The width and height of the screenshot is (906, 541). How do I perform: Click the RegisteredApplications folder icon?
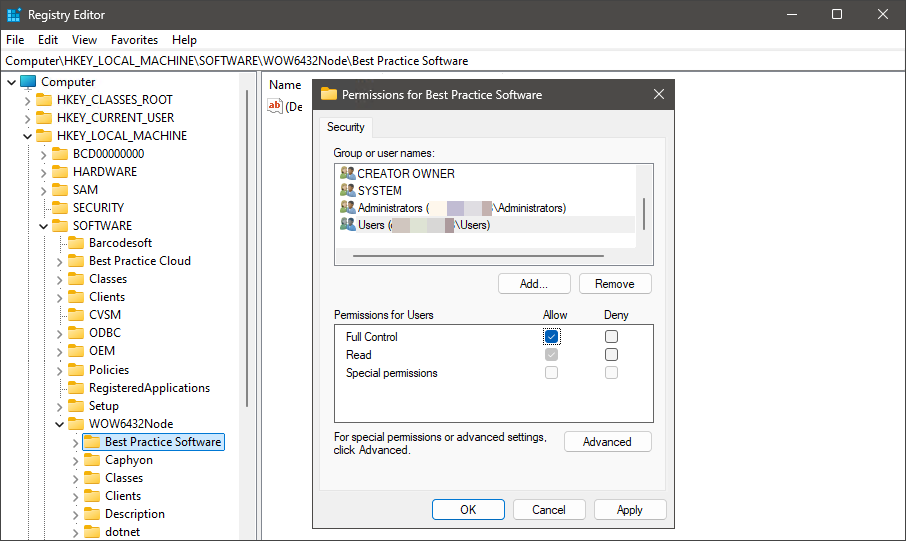pos(76,388)
